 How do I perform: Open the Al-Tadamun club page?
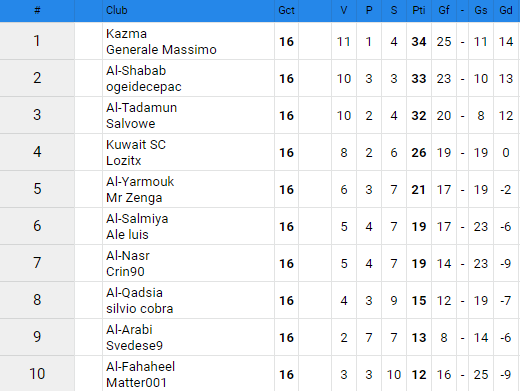141,108
